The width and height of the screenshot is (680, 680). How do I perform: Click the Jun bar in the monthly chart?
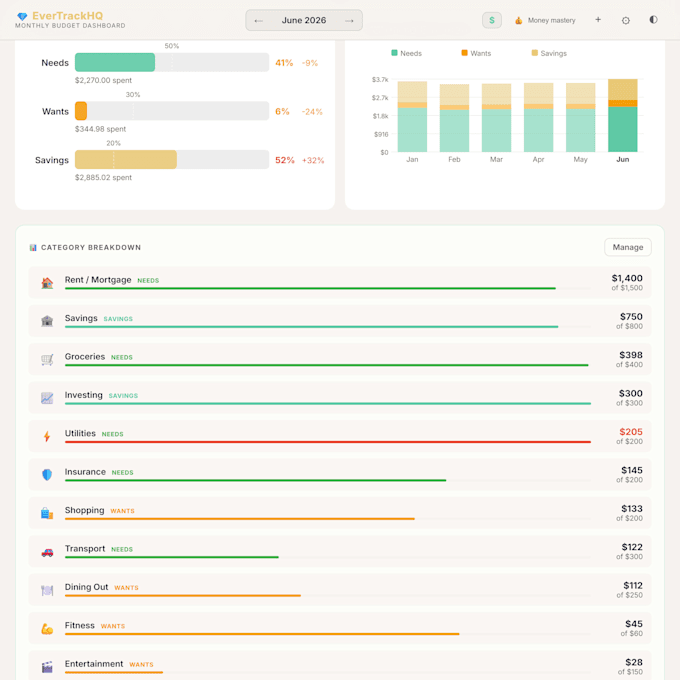[x=622, y=115]
